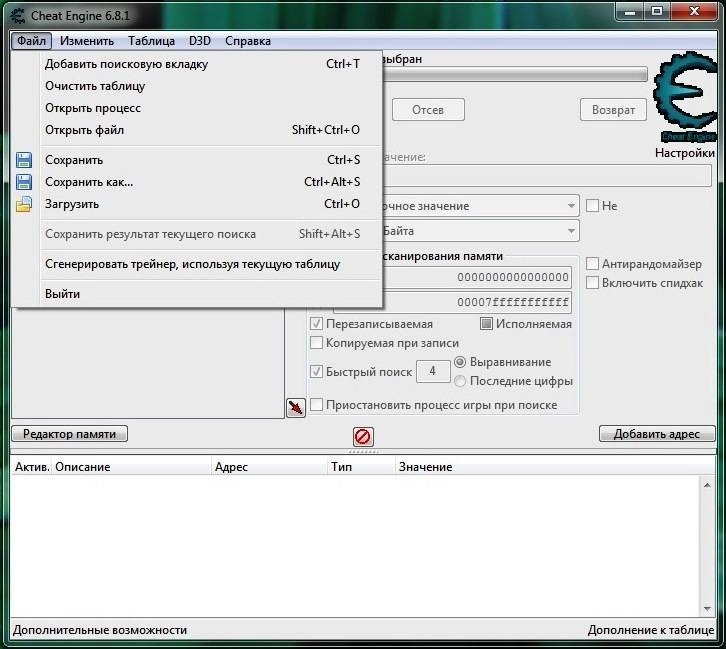Open the Таблица menu
The image size is (726, 649).
tap(151, 41)
